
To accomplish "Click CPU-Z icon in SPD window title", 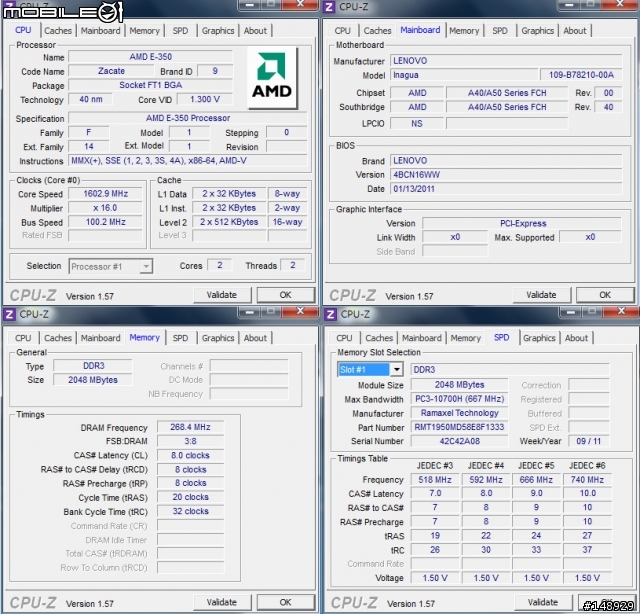I will pos(330,314).
